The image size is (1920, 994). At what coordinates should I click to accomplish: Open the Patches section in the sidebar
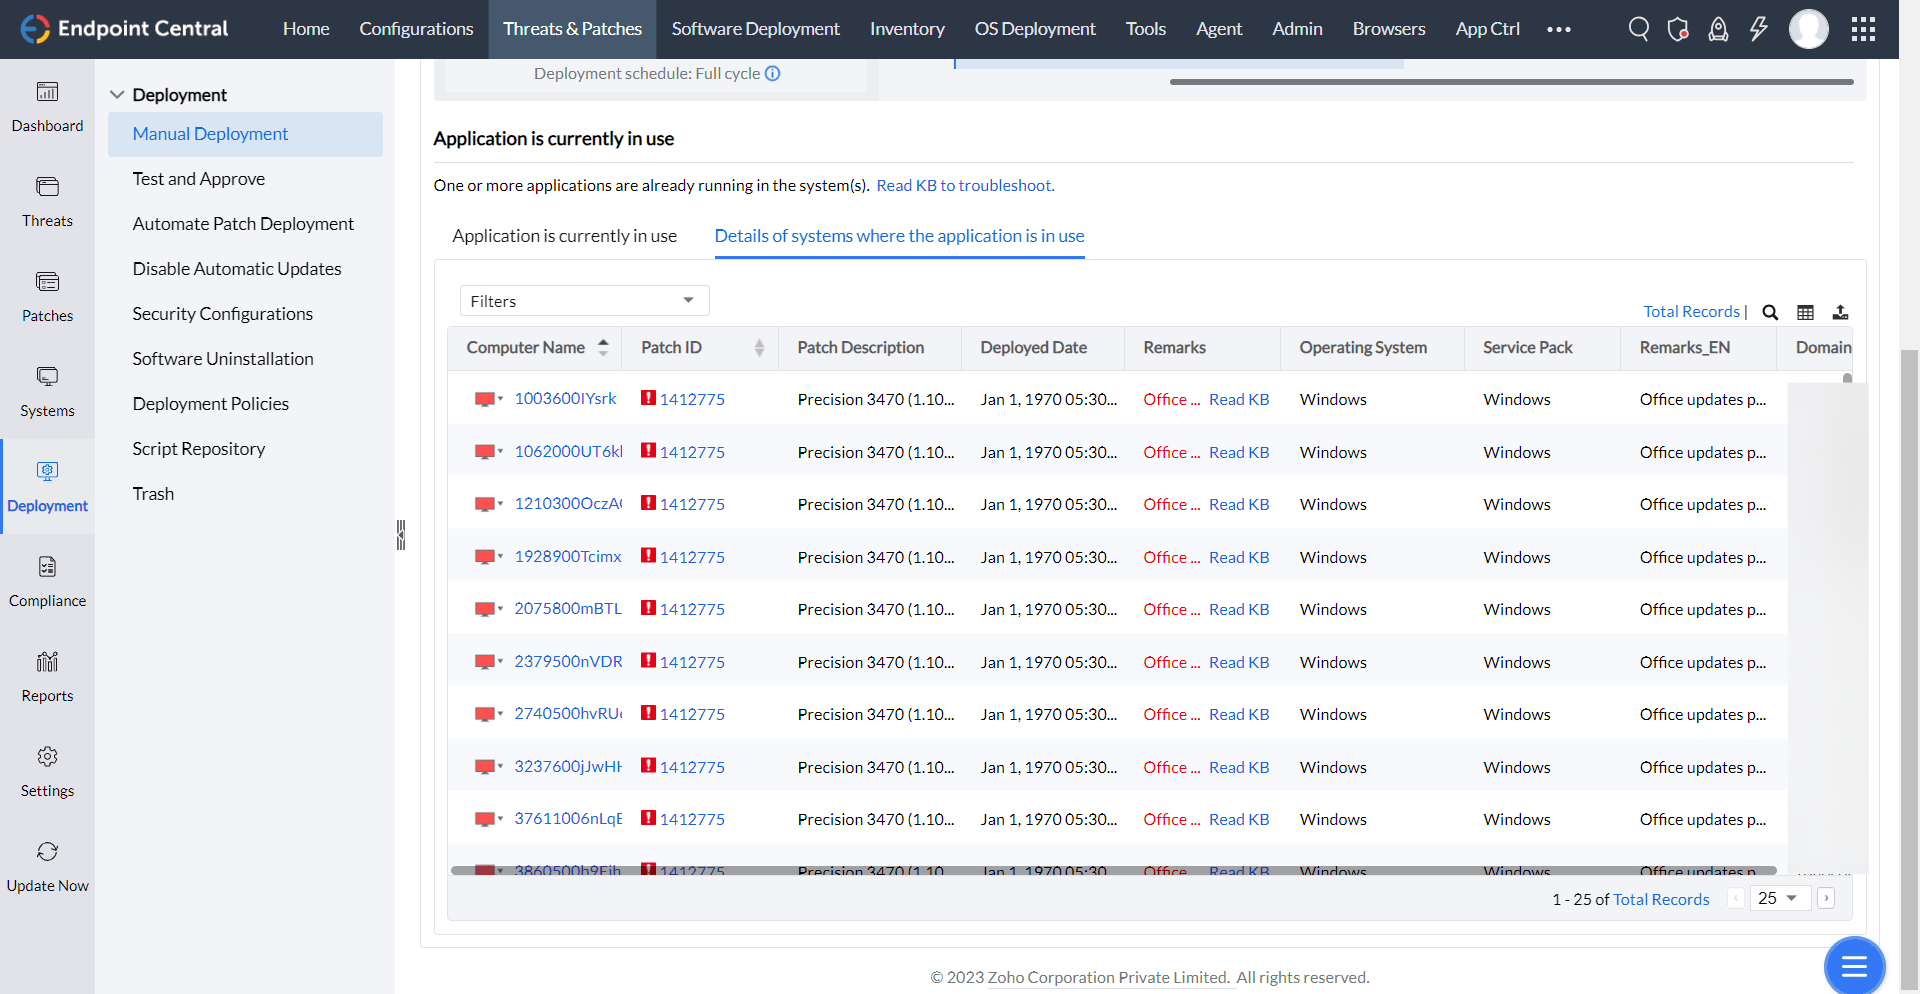(47, 295)
